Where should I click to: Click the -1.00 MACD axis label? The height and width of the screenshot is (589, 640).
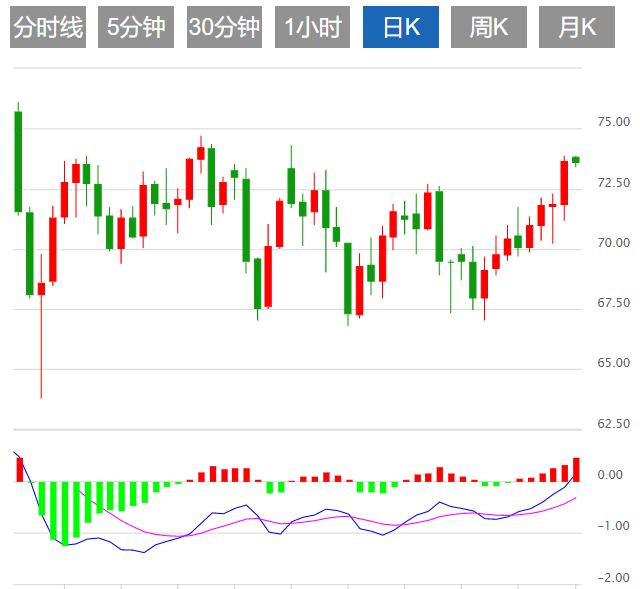pos(612,526)
